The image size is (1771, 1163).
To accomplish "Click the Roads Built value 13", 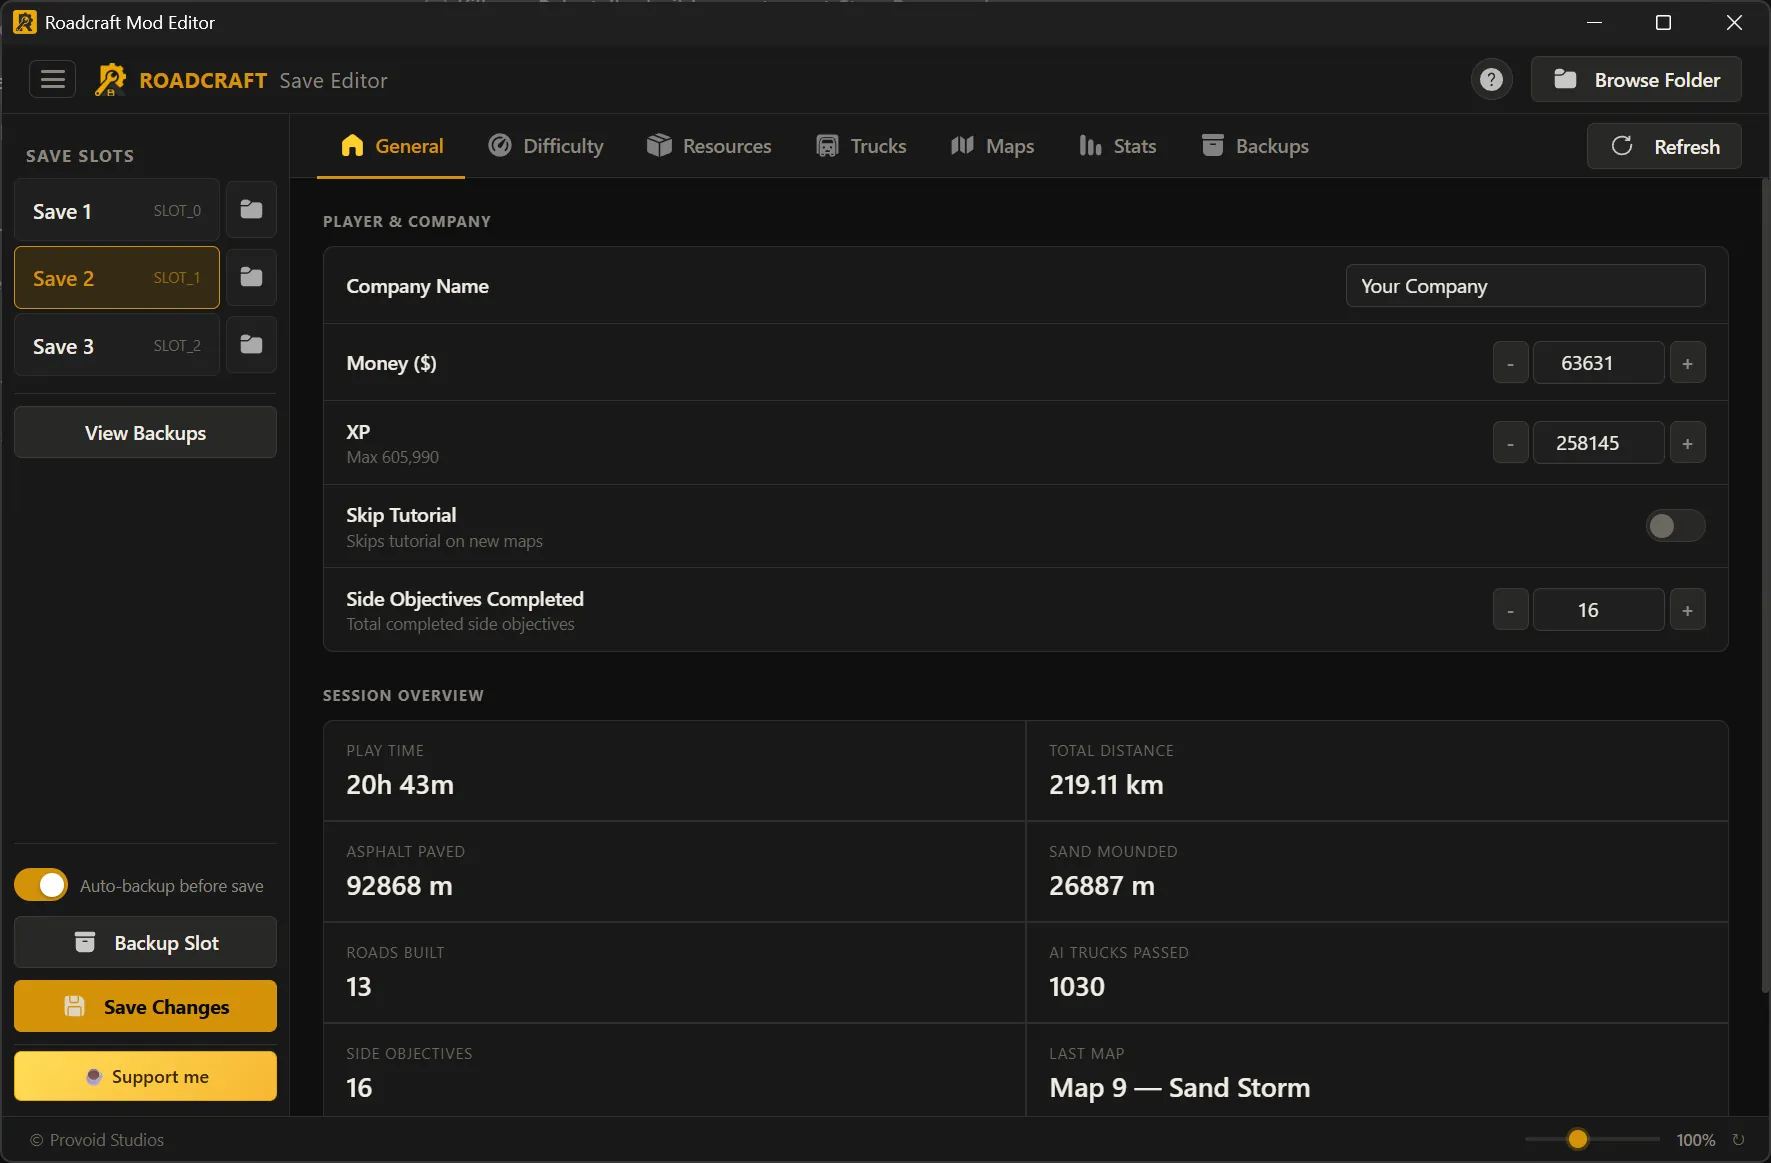I will 359,987.
